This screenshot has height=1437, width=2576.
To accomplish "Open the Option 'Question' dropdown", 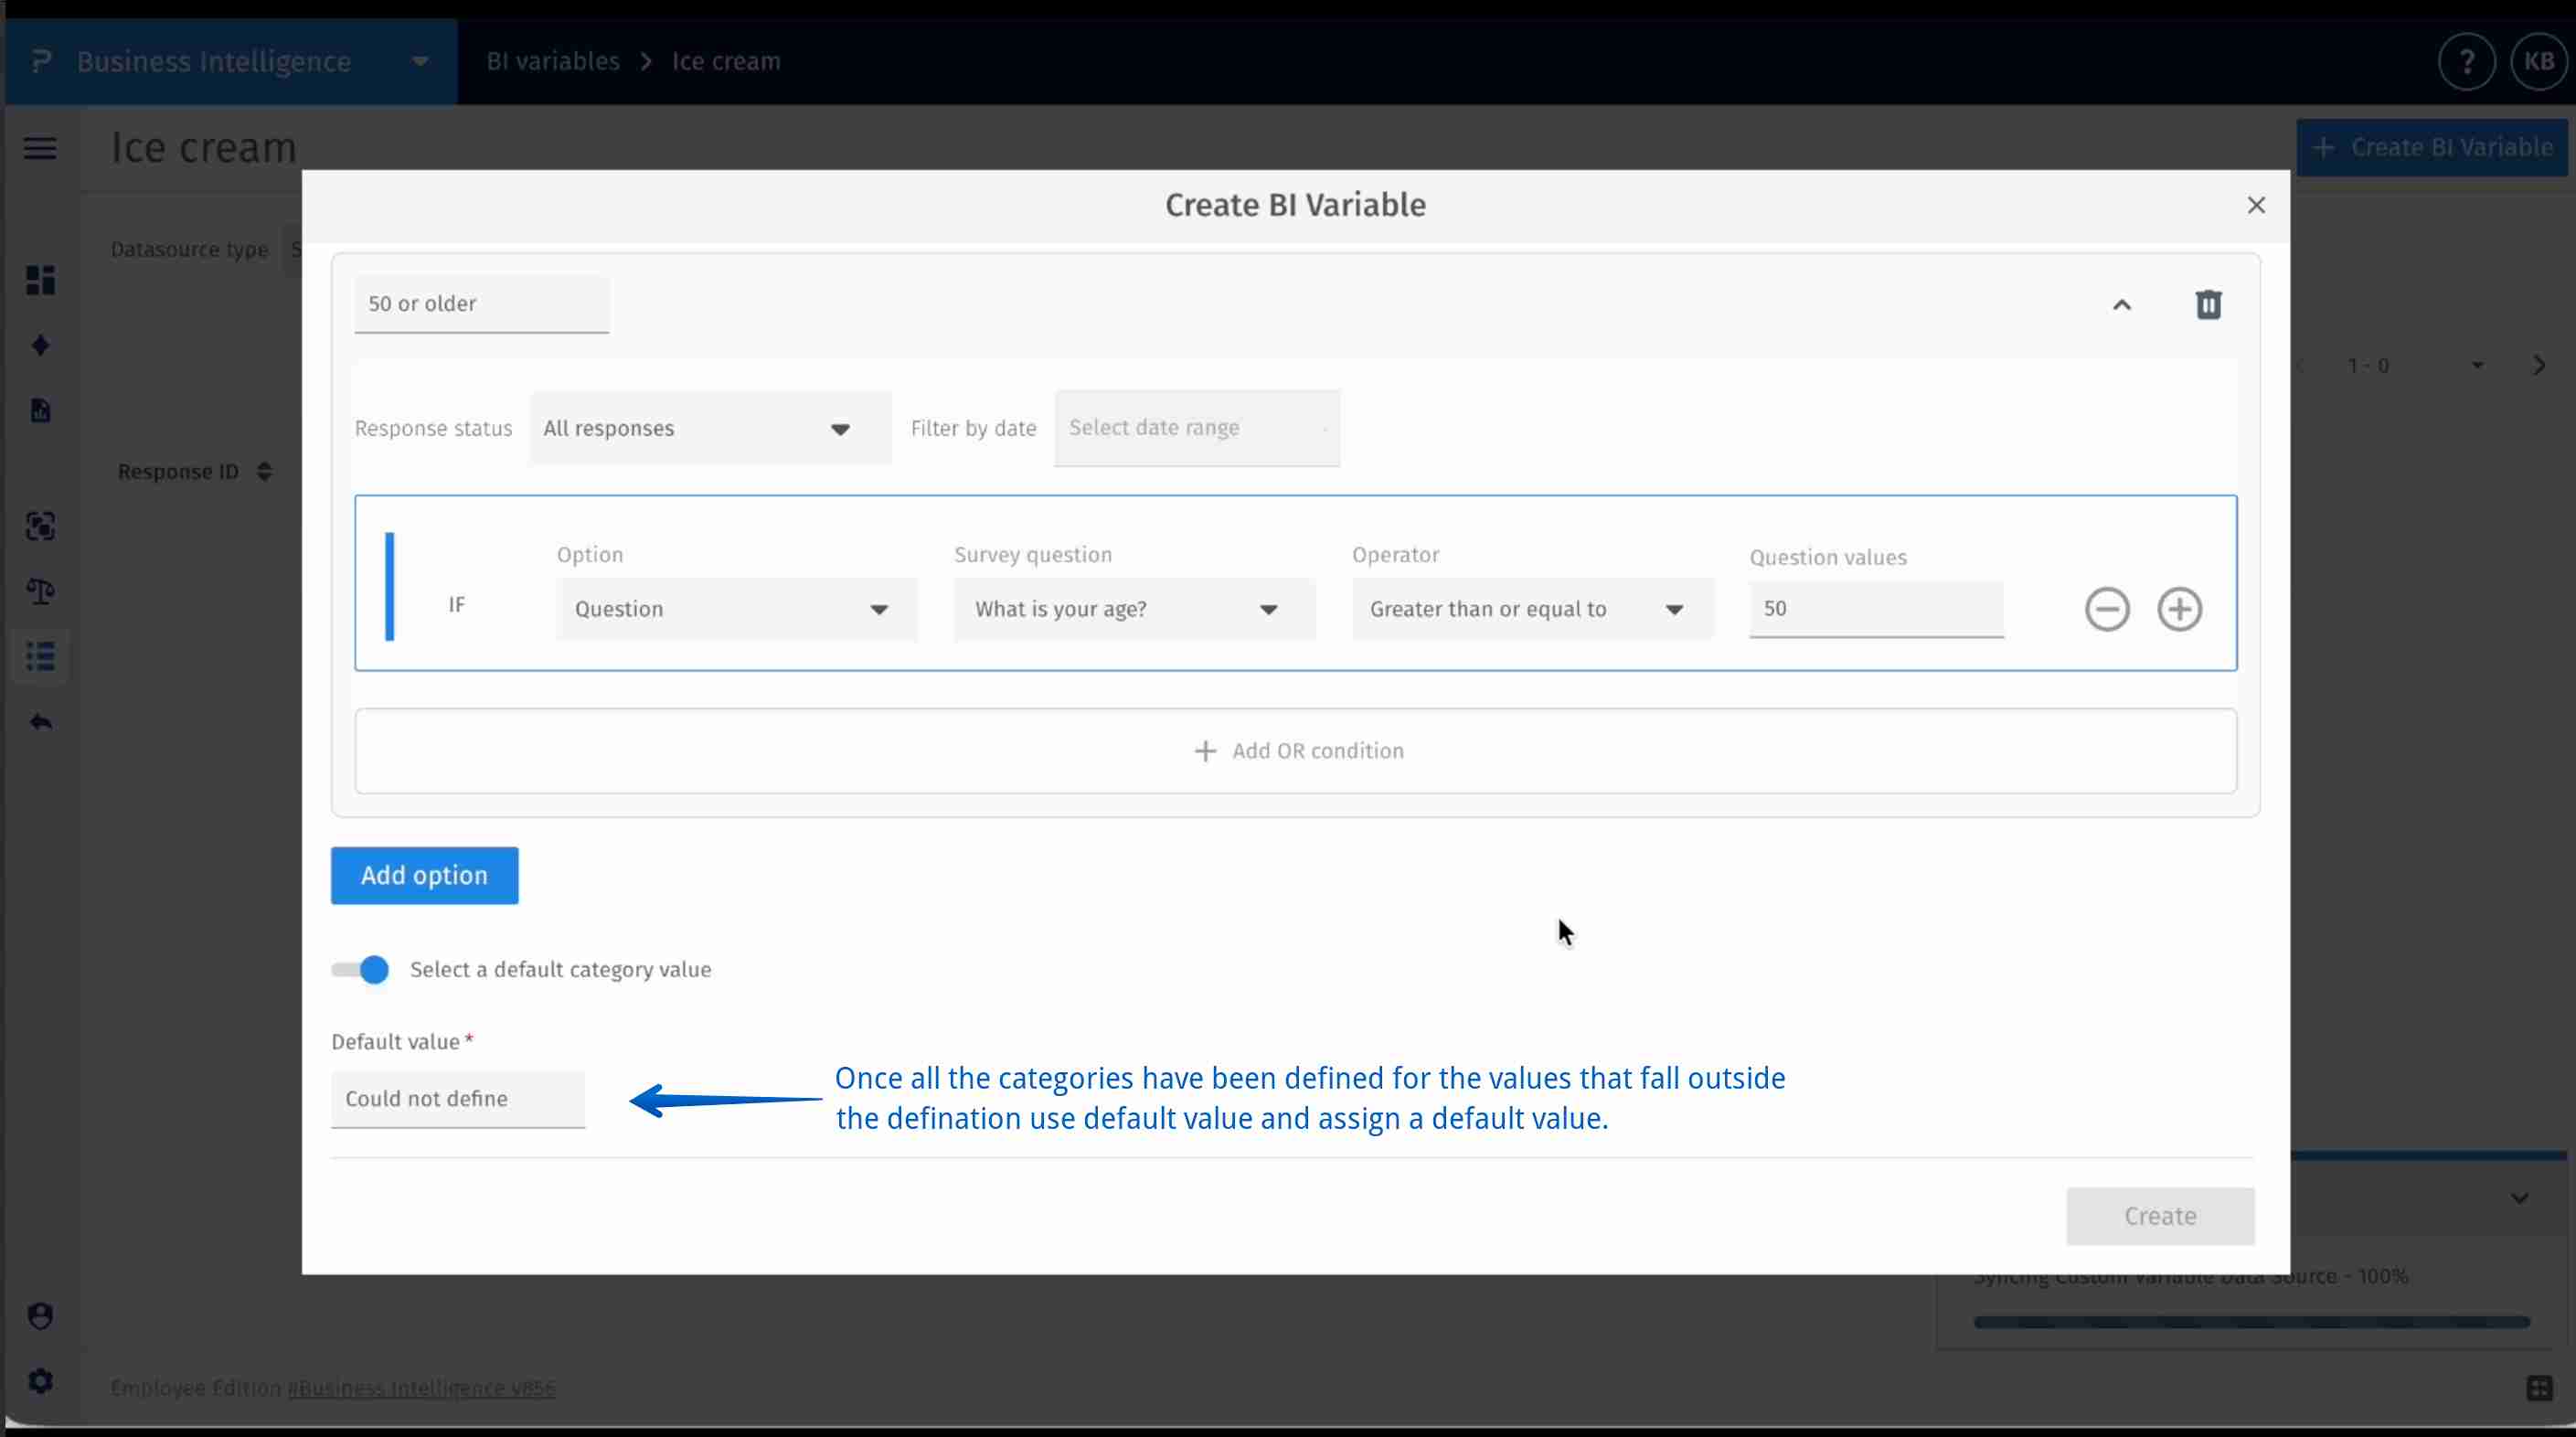I will (x=735, y=609).
